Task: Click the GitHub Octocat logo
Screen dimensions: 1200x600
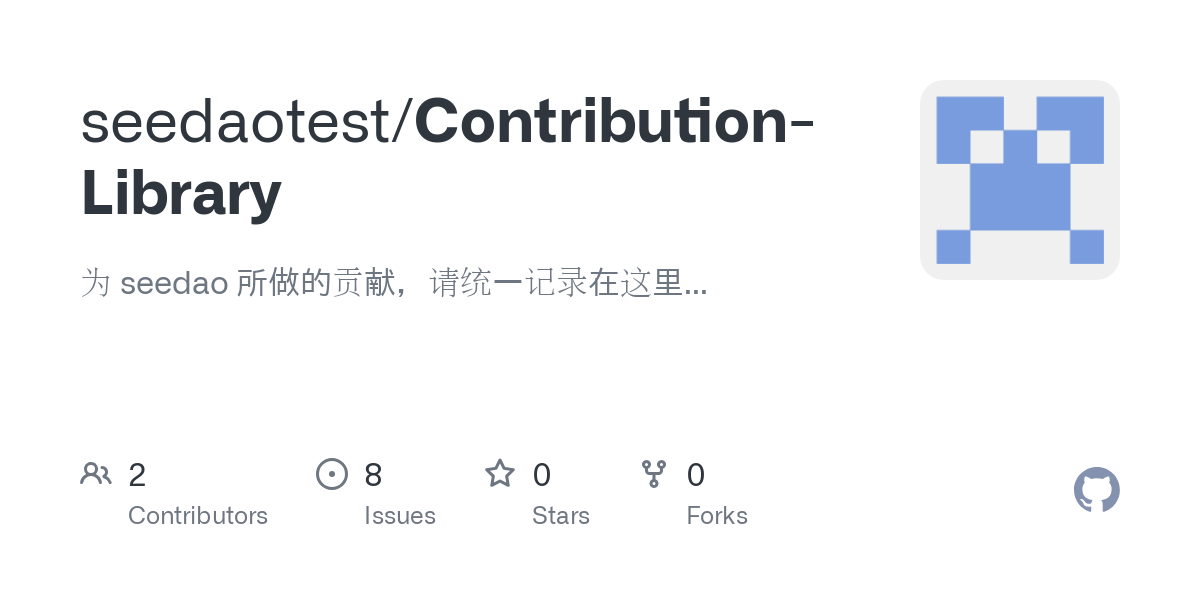Action: point(1097,490)
